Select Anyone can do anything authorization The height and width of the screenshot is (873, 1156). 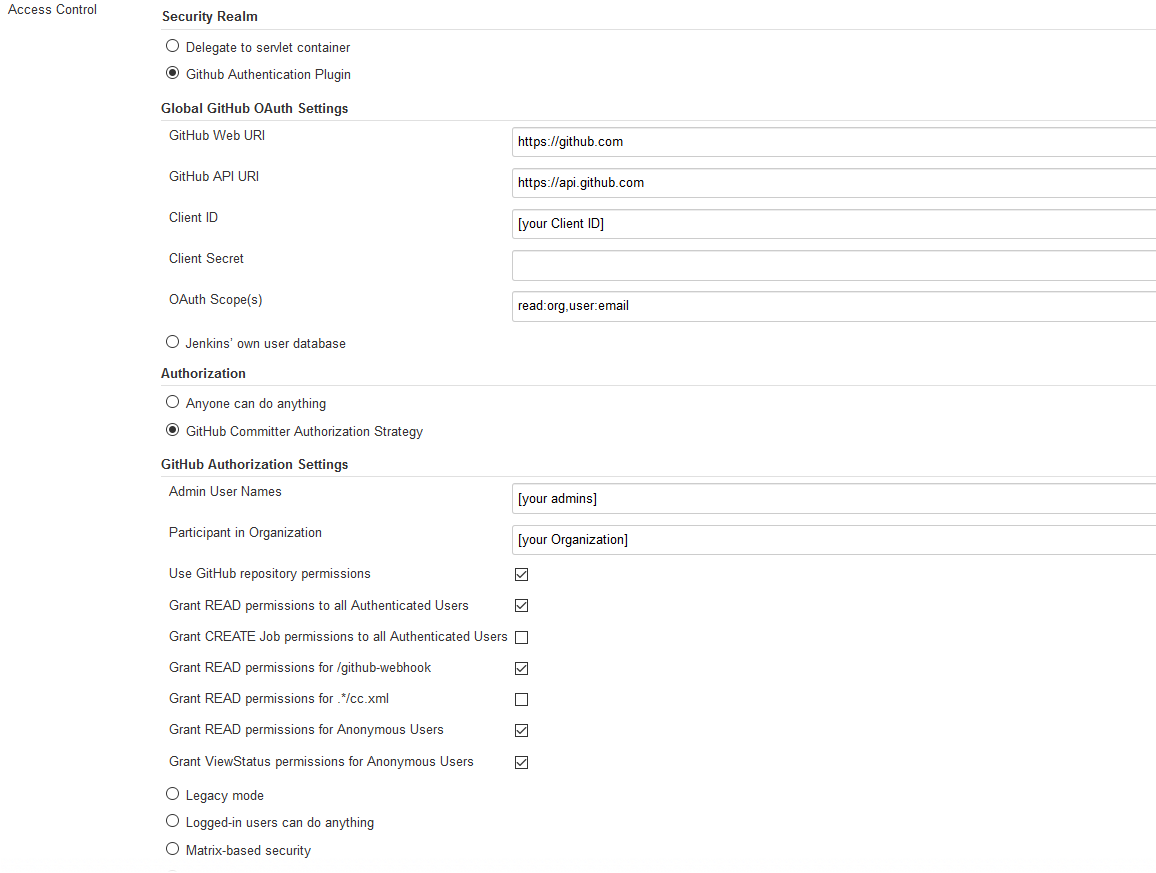coord(172,401)
